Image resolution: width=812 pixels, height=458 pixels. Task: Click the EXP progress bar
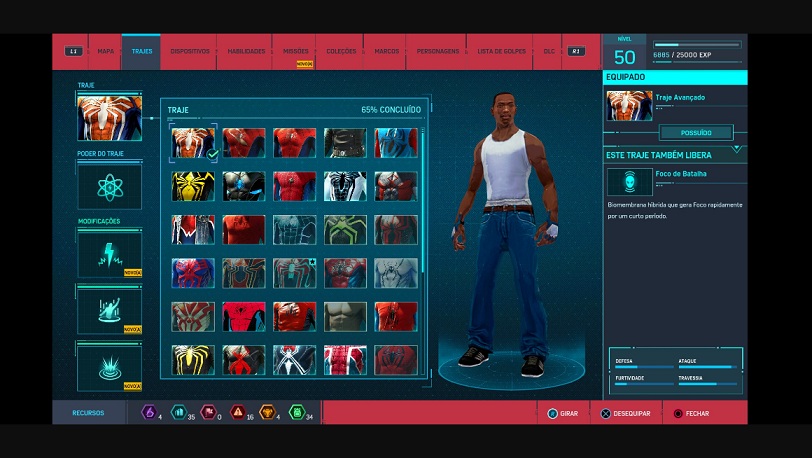pyautogui.click(x=698, y=45)
